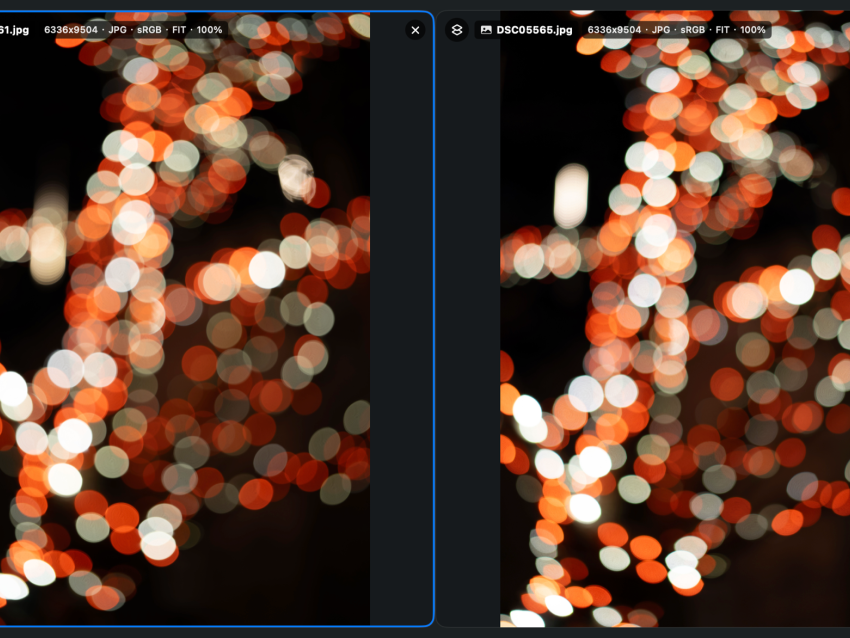Click the dark margin left of right image
Image resolution: width=850 pixels, height=638 pixels.
469,330
